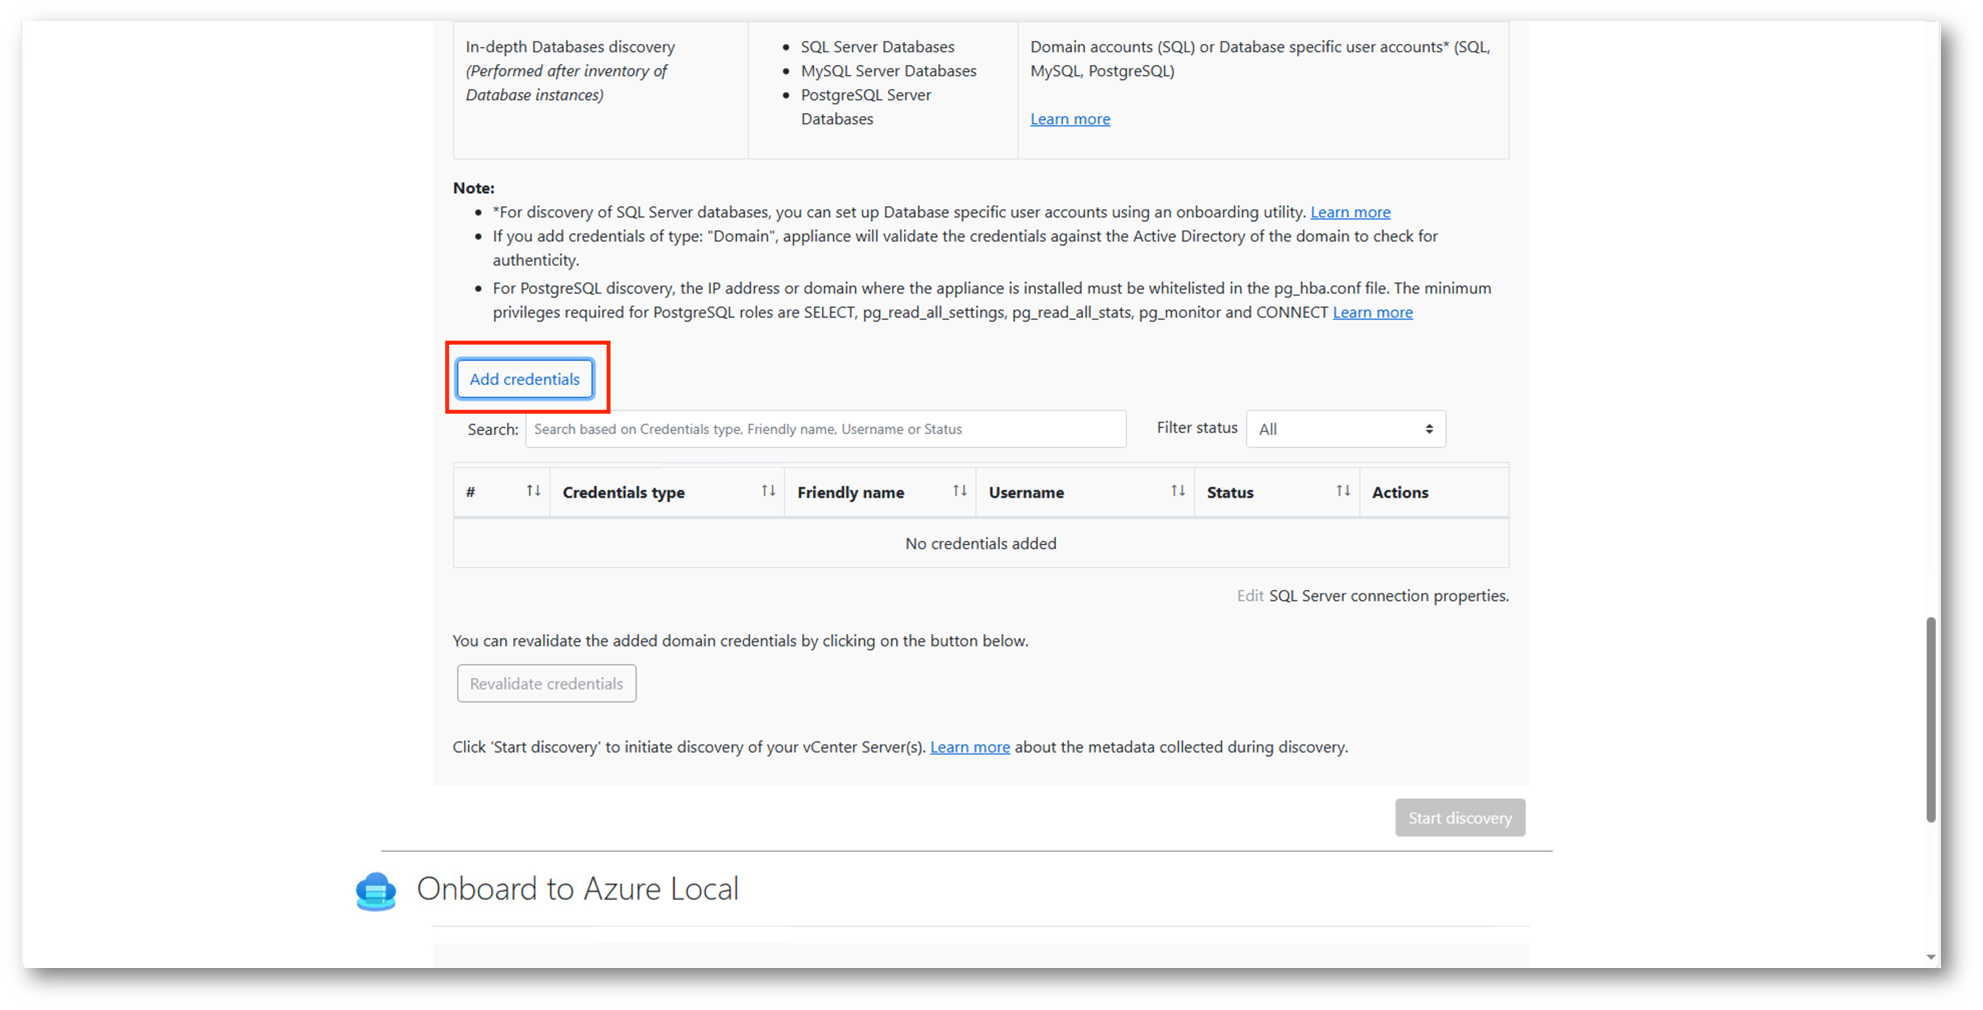Sort by the # column arrows
This screenshot has width=1983, height=1010.
coord(533,491)
